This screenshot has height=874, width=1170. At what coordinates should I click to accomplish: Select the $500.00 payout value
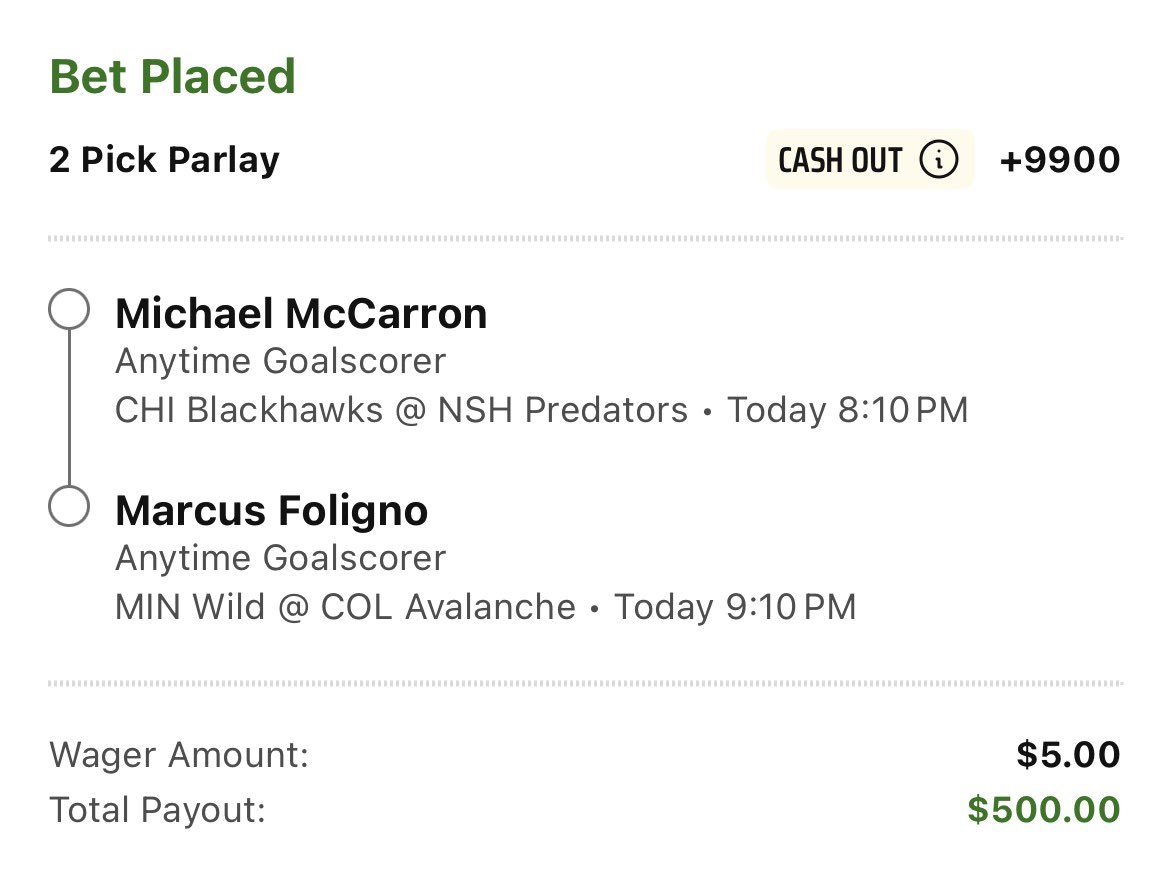pyautogui.click(x=1044, y=810)
